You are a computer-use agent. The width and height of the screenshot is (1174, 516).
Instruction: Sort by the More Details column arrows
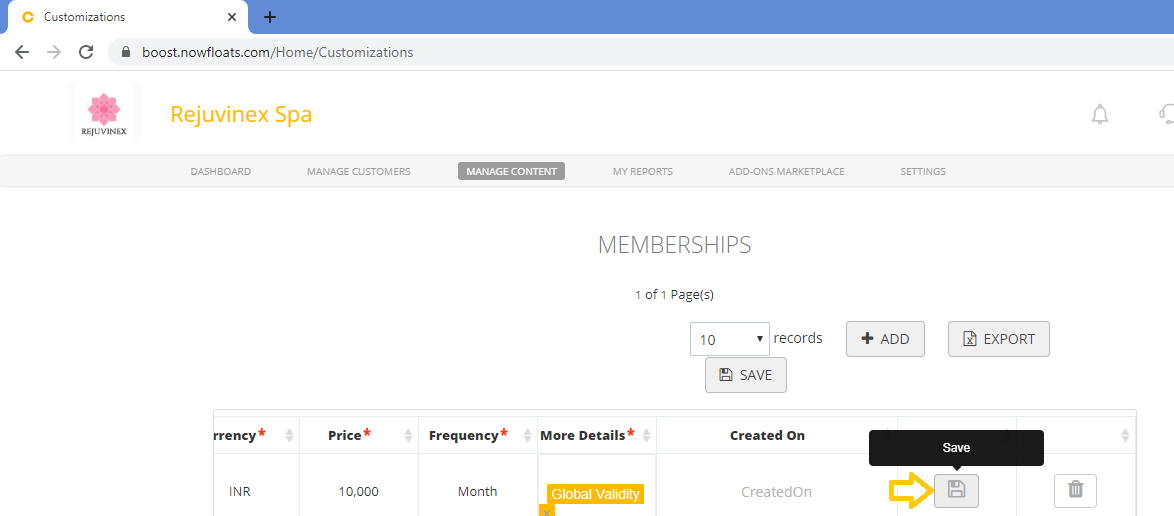(646, 435)
